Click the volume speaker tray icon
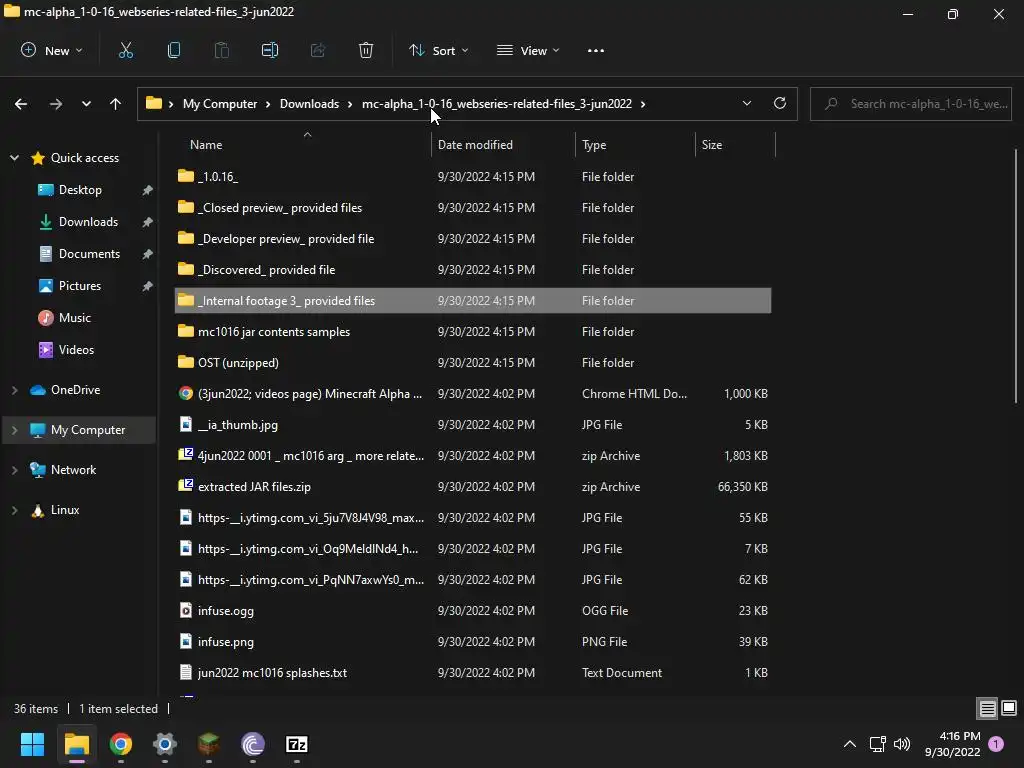1024x768 pixels. click(902, 744)
